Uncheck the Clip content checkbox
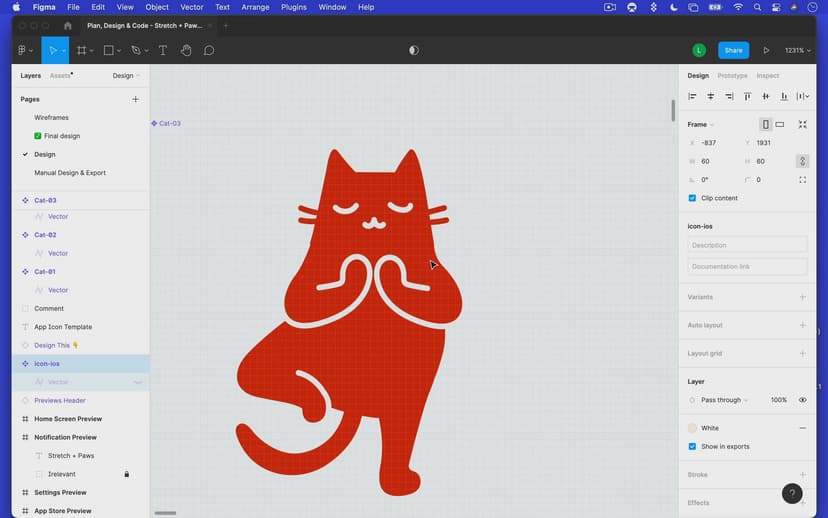 click(x=692, y=198)
